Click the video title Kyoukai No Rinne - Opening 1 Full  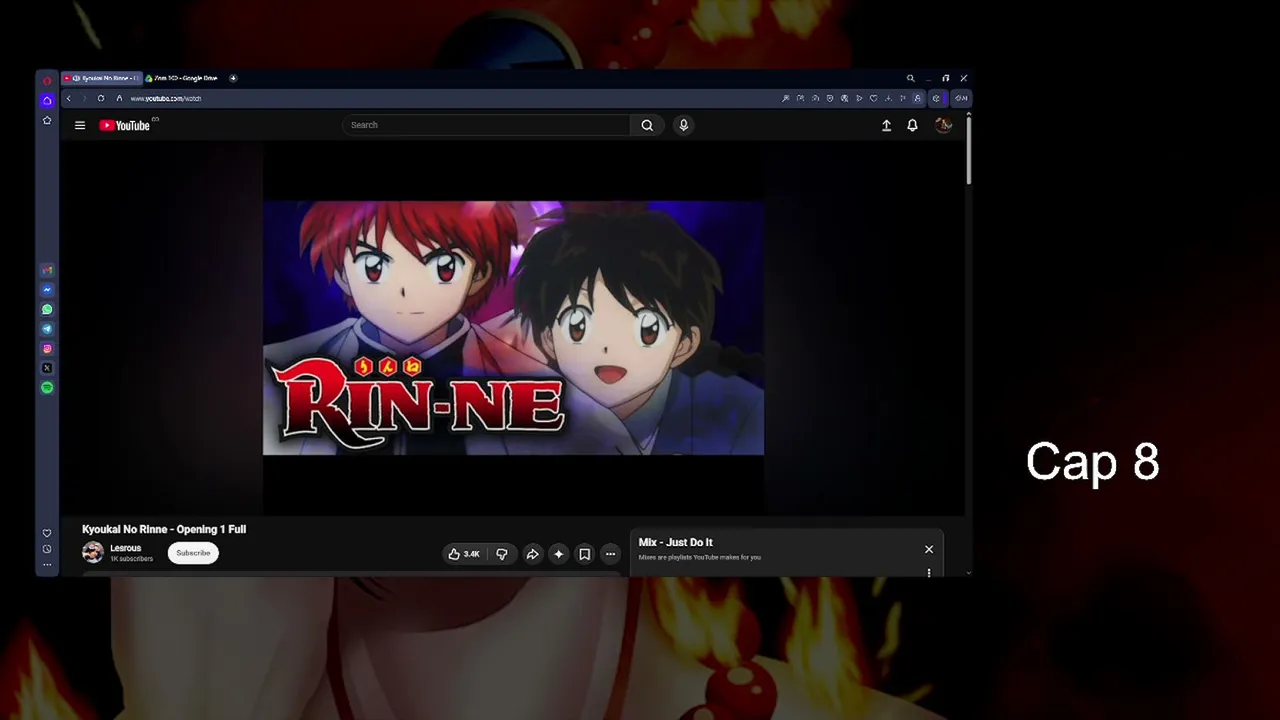[x=164, y=529]
